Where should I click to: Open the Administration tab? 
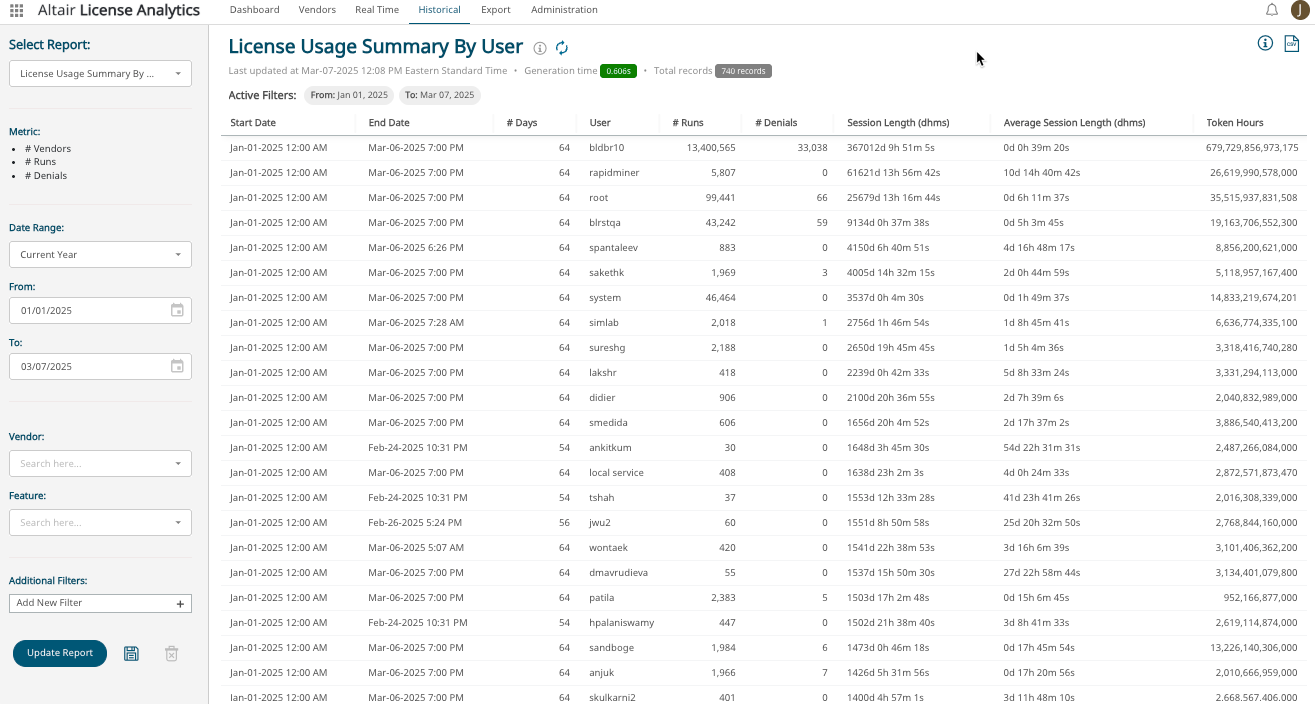click(564, 10)
